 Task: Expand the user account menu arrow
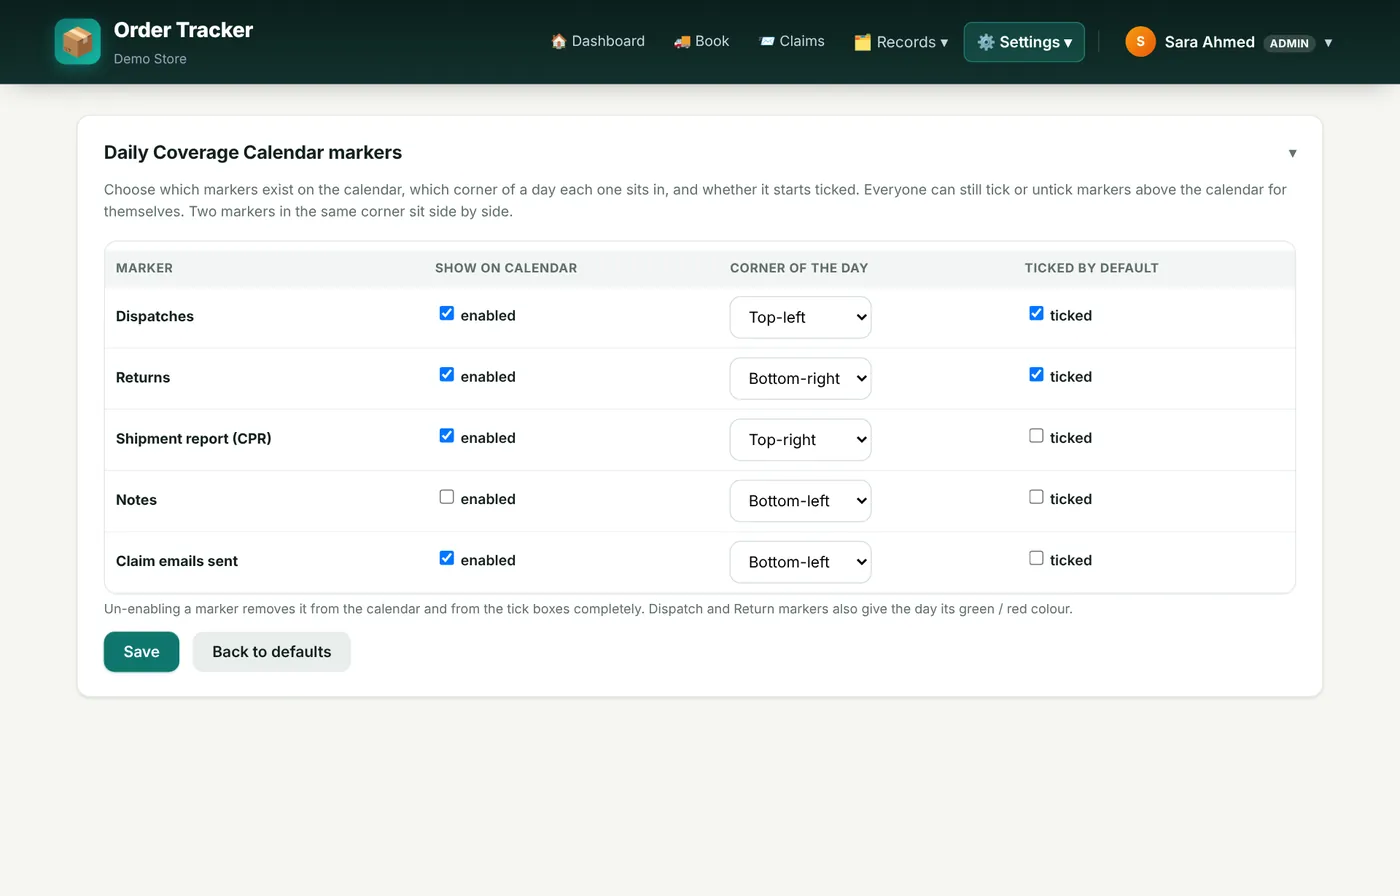[1328, 43]
